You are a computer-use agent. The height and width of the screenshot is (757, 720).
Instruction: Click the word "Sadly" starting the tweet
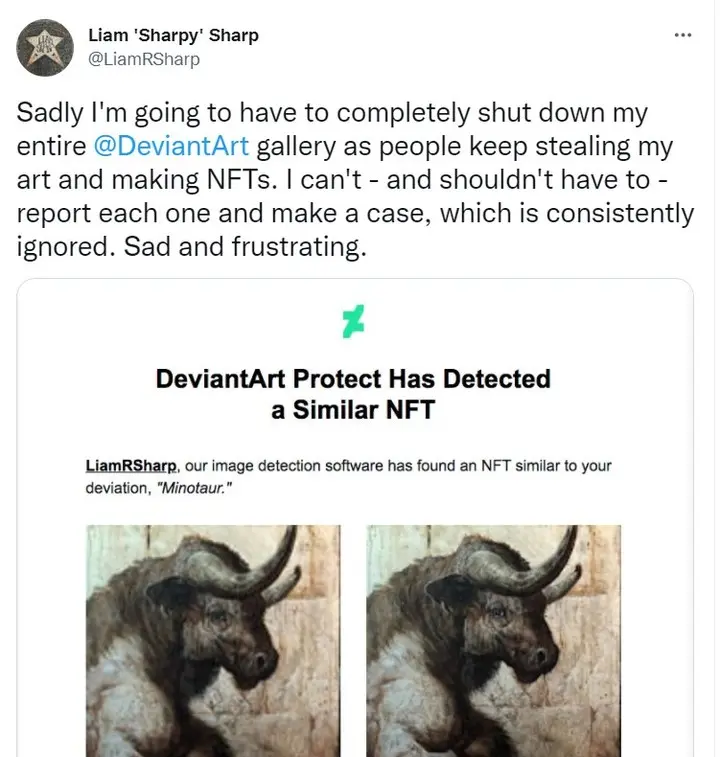click(x=51, y=114)
